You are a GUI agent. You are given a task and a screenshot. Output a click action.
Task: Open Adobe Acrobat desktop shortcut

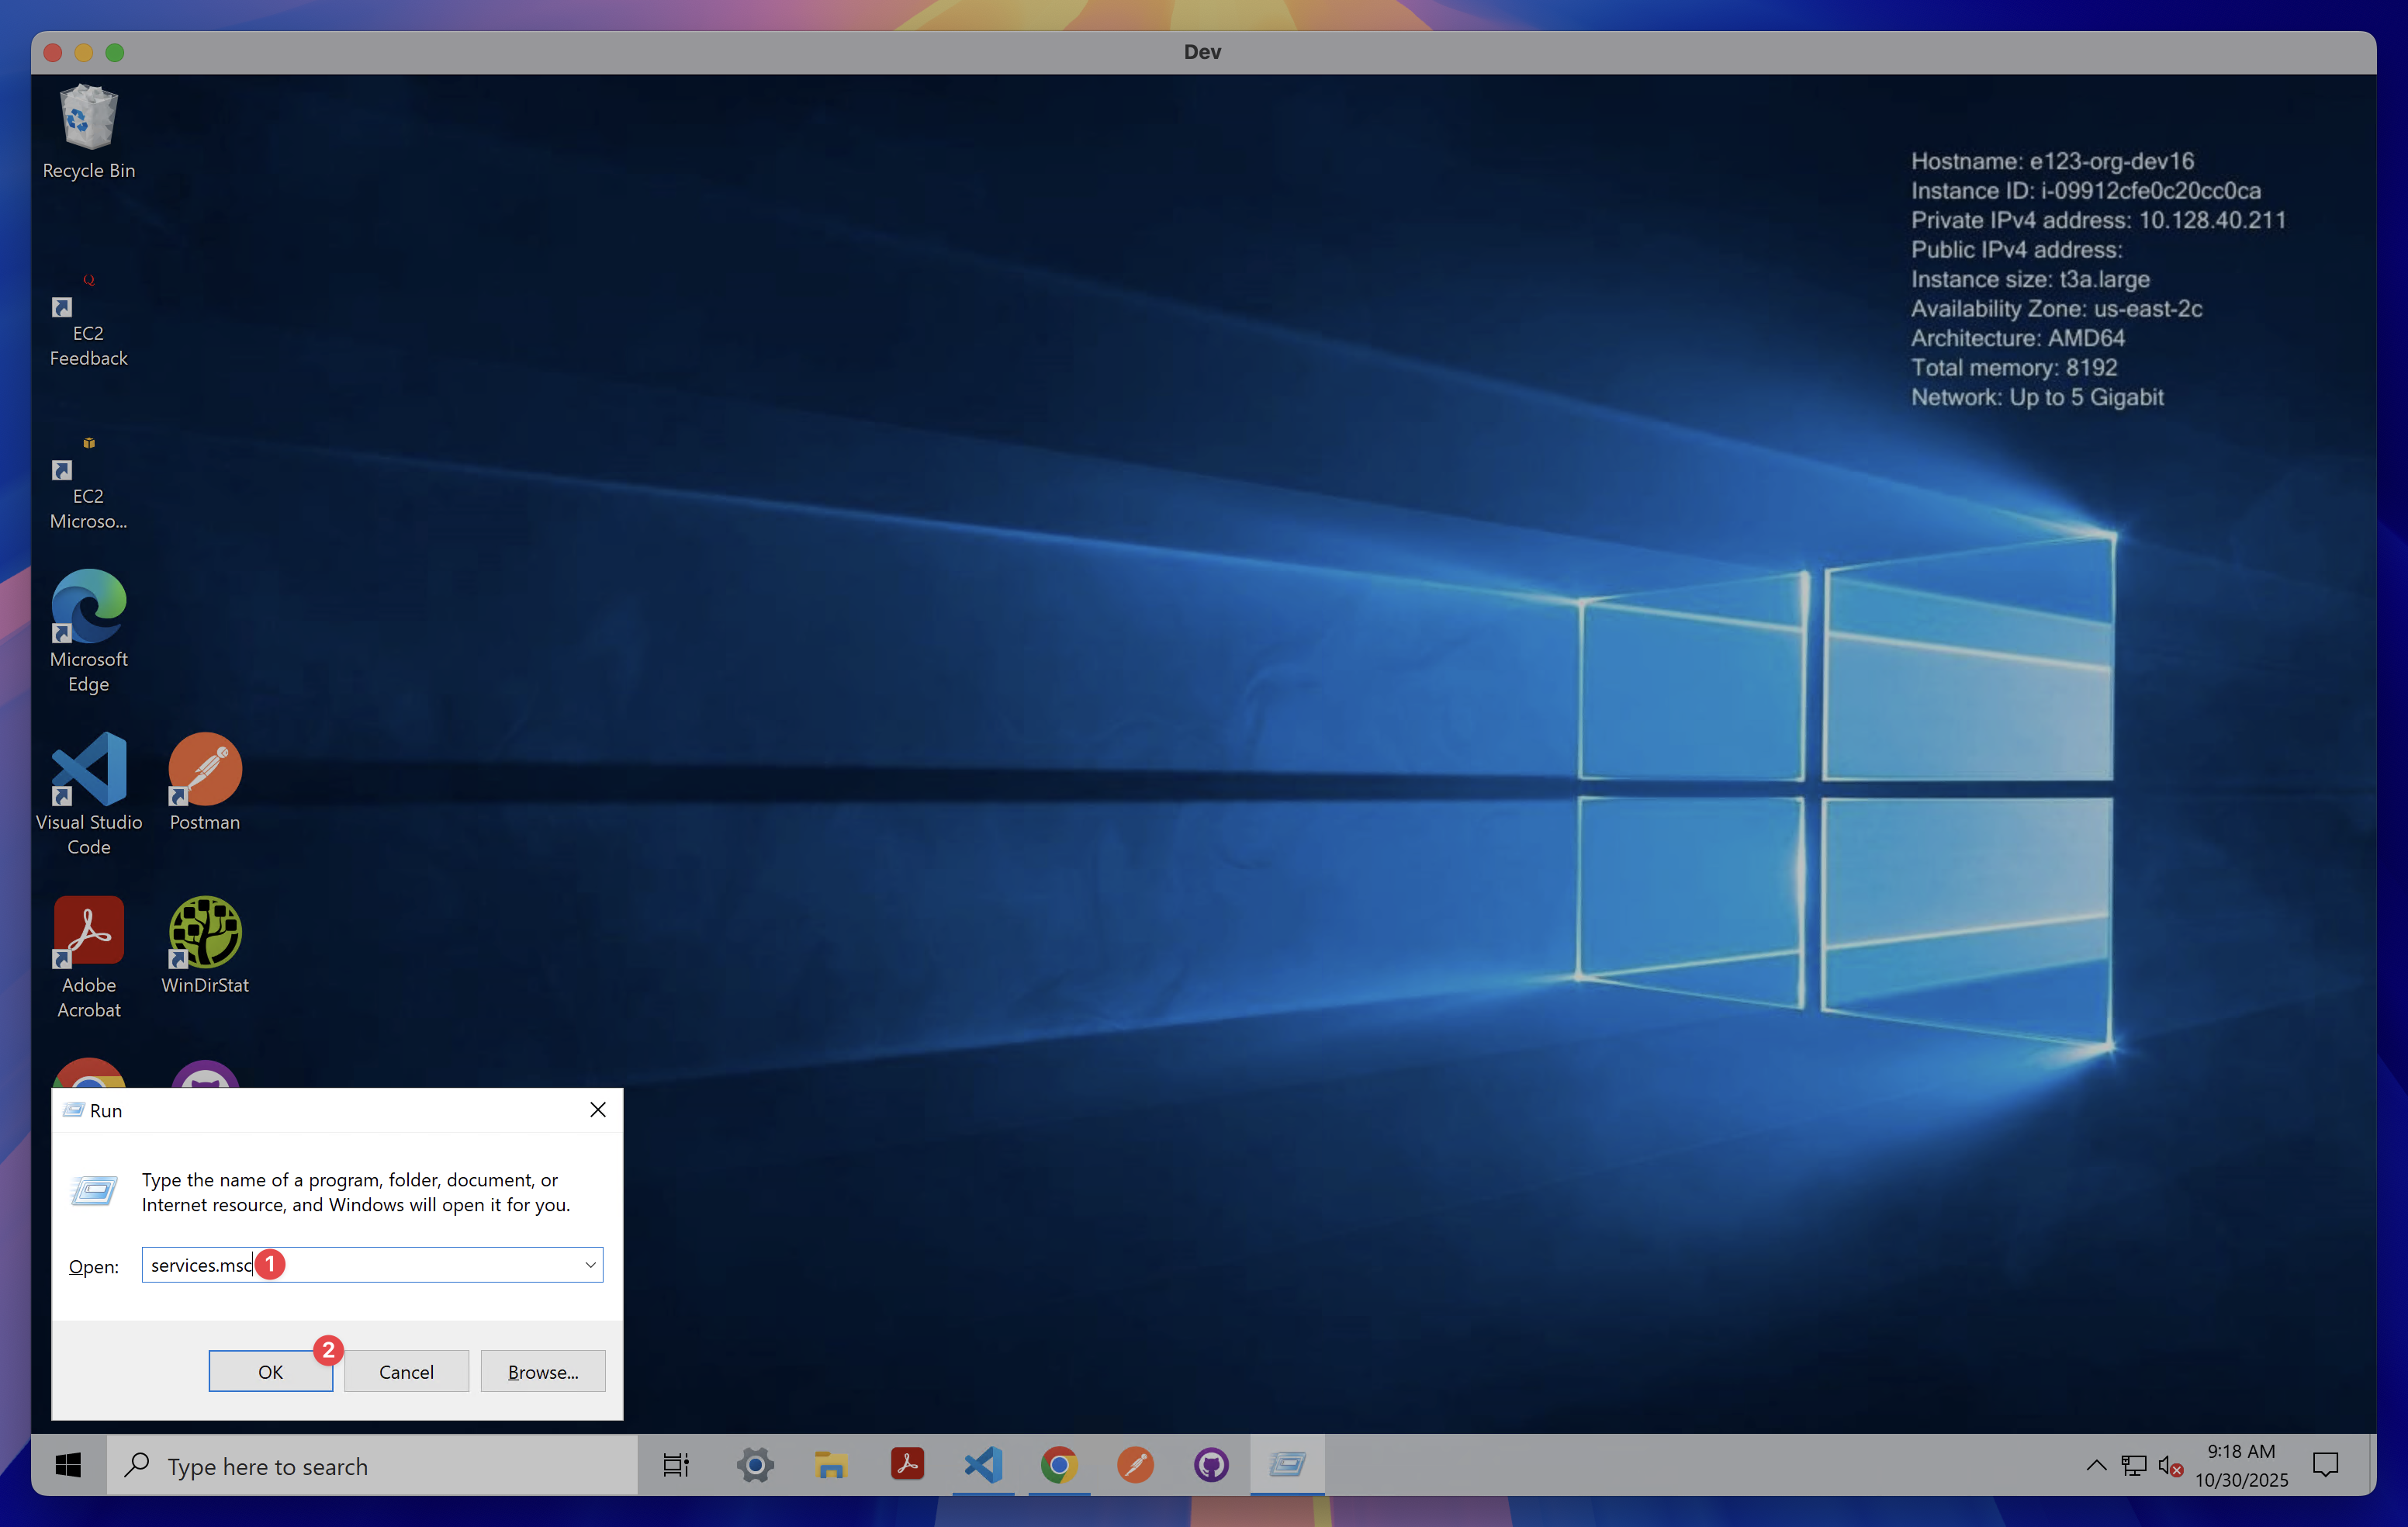[x=88, y=933]
